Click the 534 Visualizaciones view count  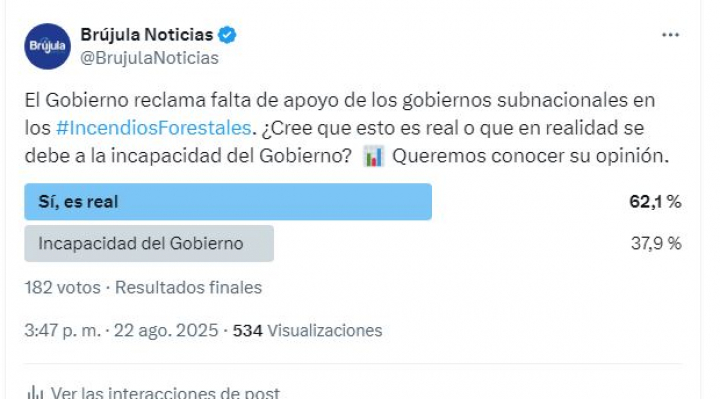coord(307,331)
